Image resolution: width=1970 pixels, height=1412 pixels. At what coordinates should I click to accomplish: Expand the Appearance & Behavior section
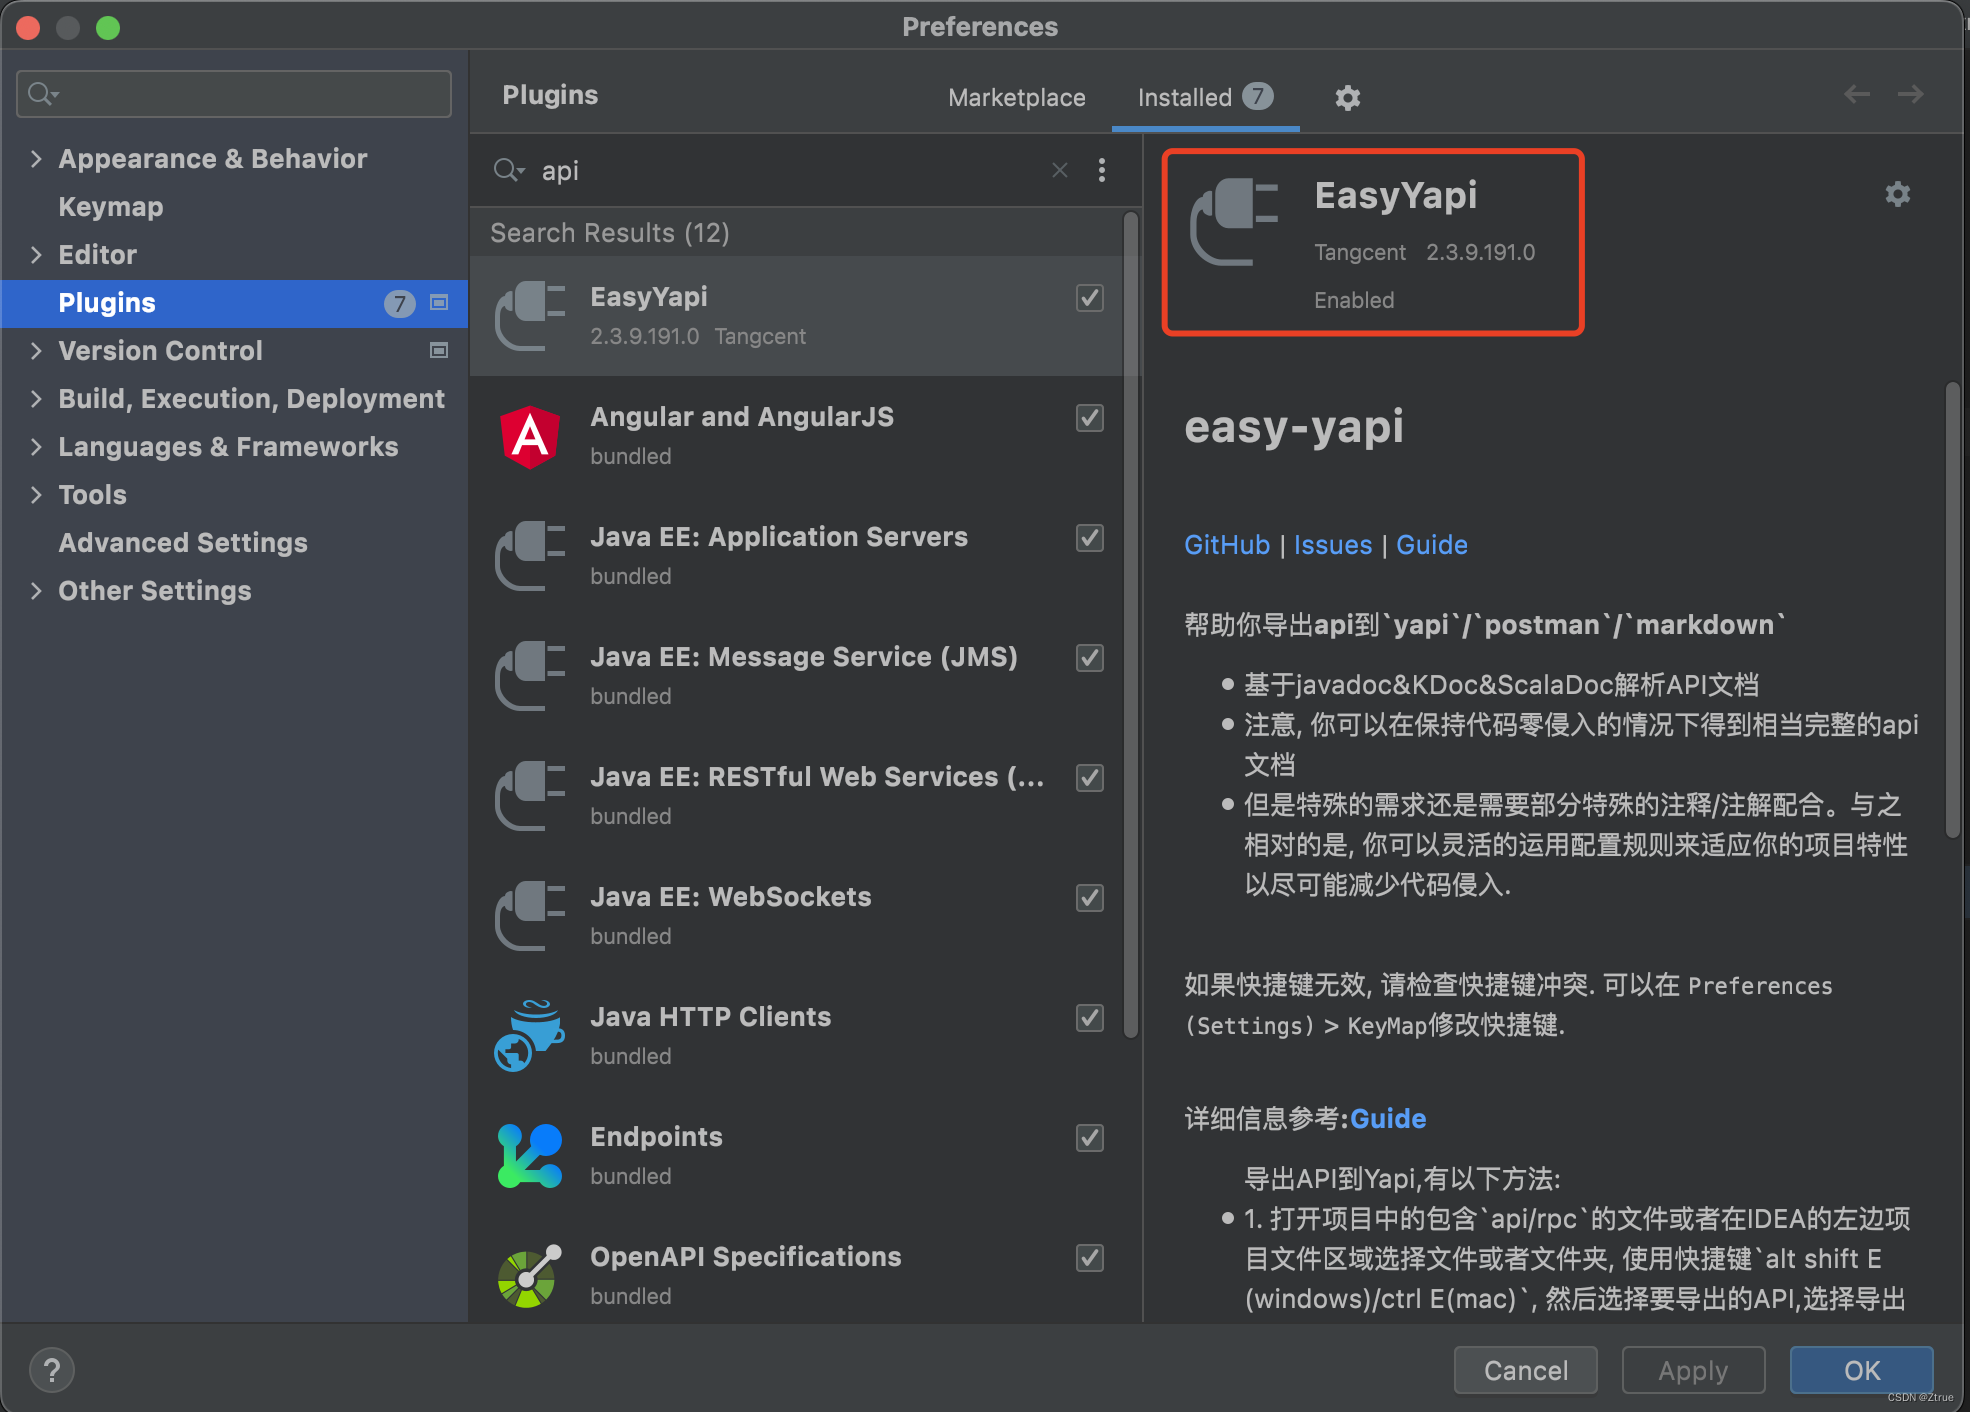(36, 158)
